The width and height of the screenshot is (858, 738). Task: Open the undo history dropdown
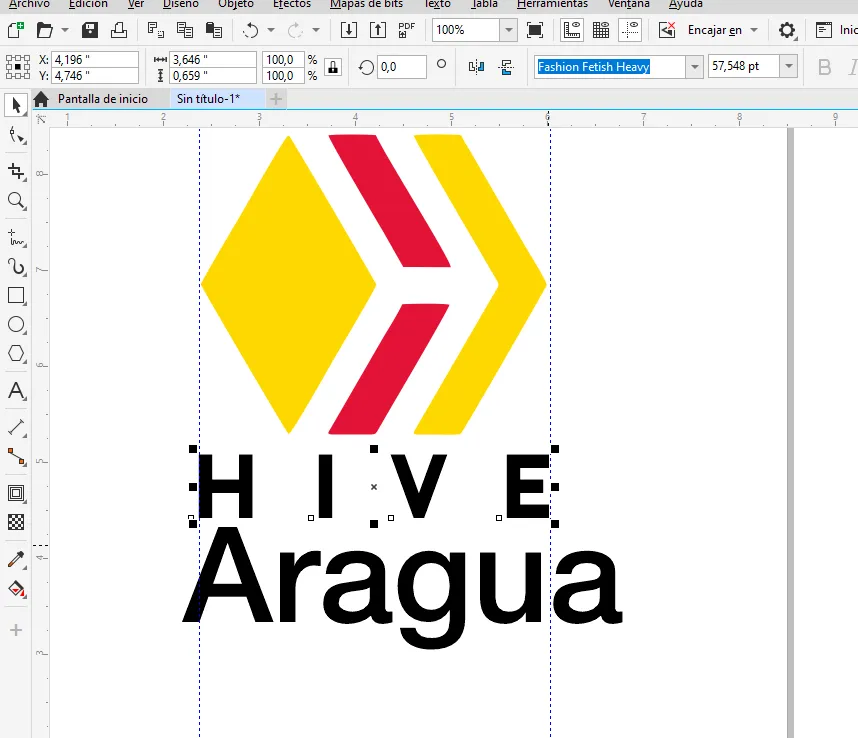click(x=271, y=30)
